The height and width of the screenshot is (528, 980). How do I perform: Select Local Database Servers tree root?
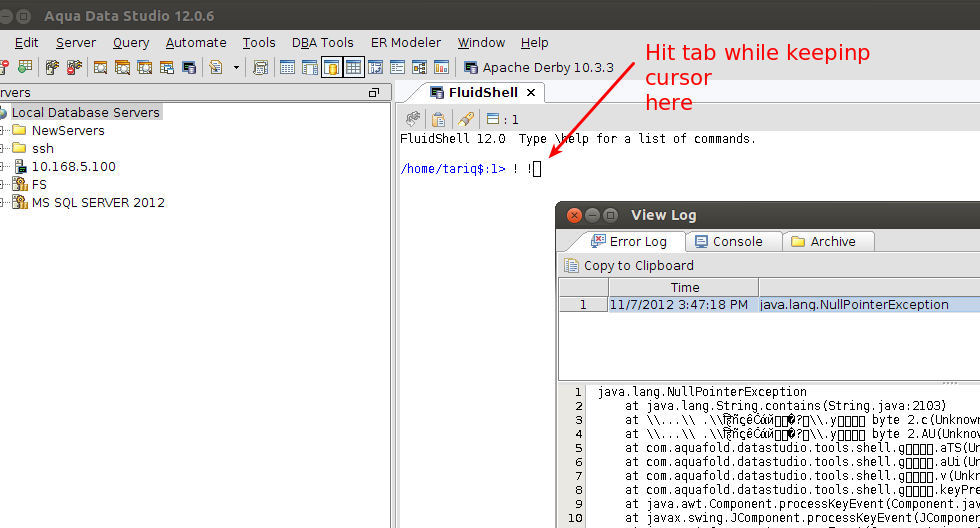click(x=86, y=112)
